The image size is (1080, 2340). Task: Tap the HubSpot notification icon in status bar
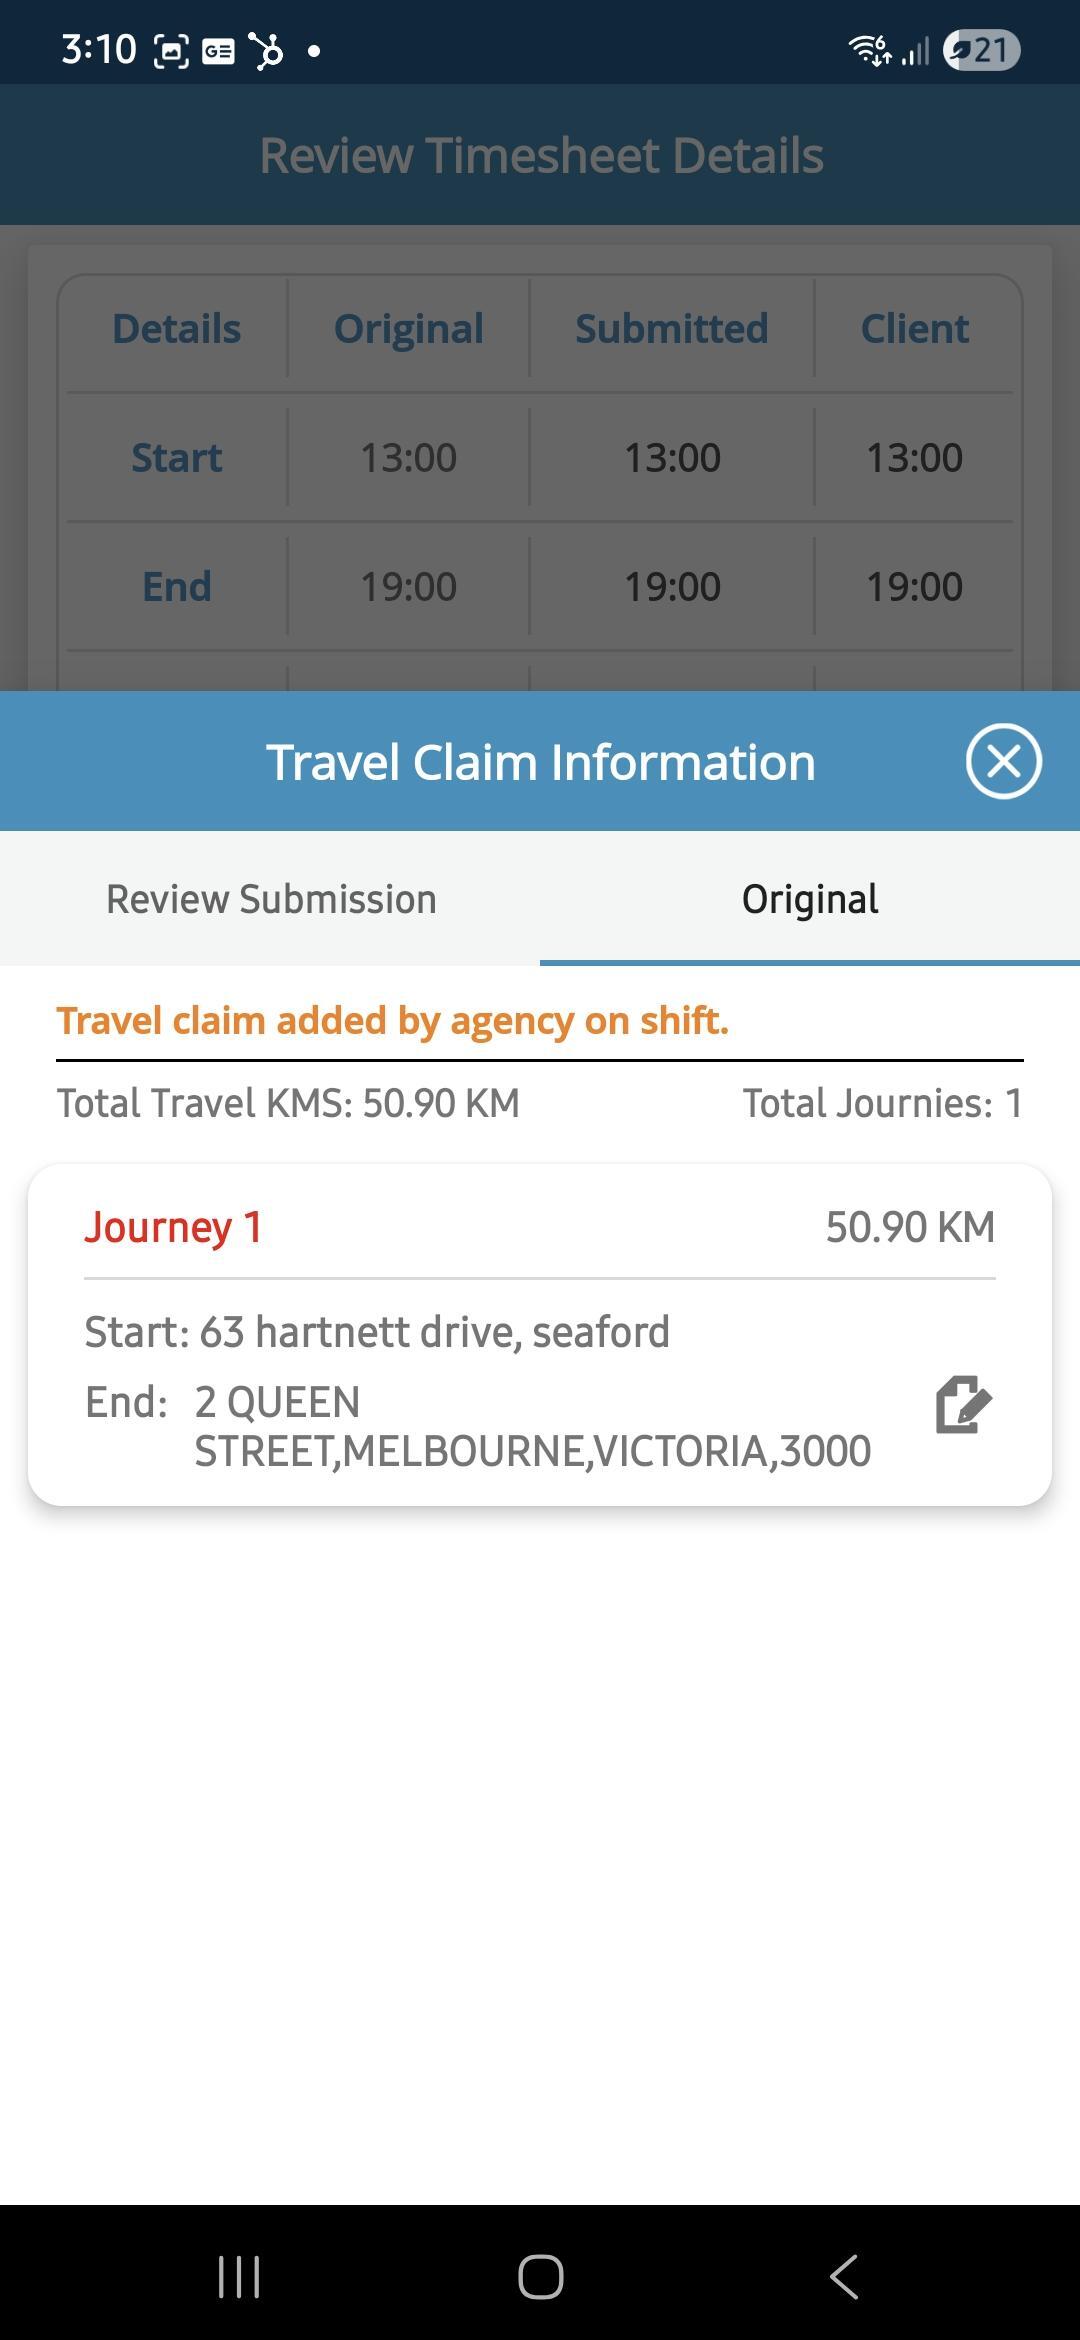click(x=266, y=50)
